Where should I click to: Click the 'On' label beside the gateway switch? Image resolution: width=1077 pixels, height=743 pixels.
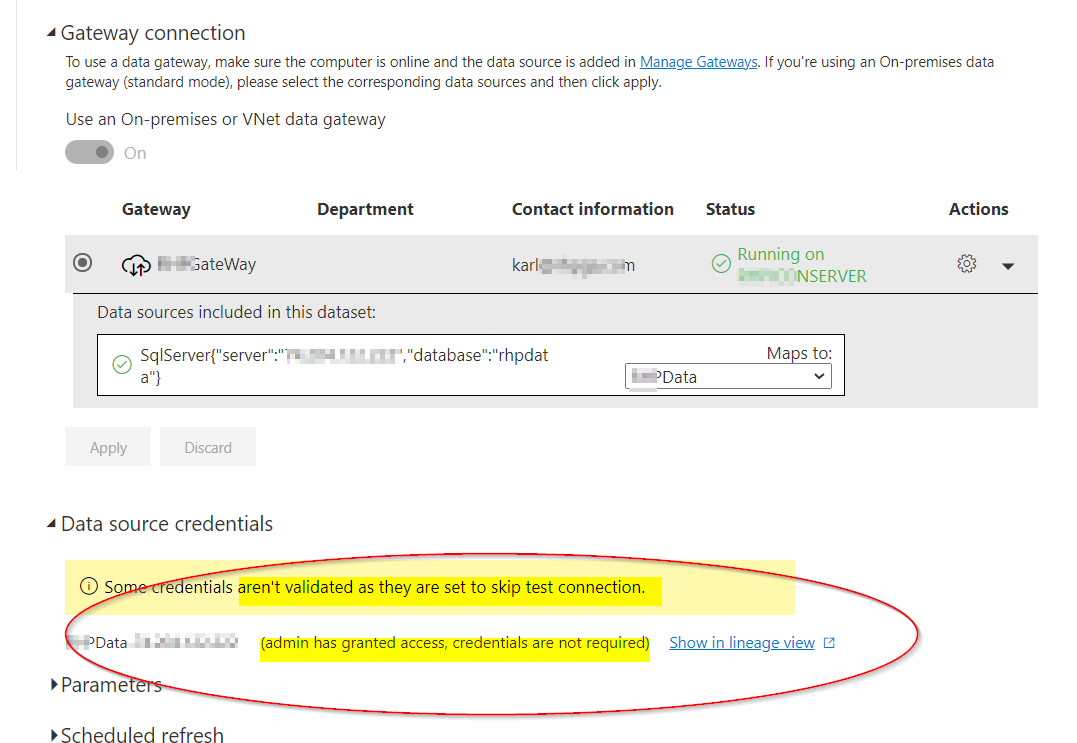[135, 153]
